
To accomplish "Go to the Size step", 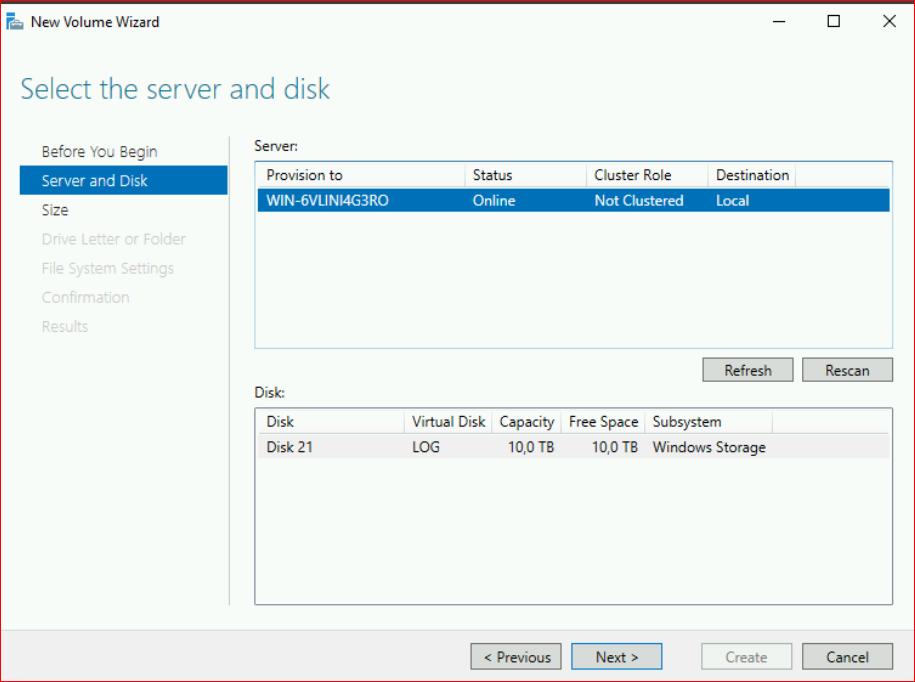I will point(55,210).
